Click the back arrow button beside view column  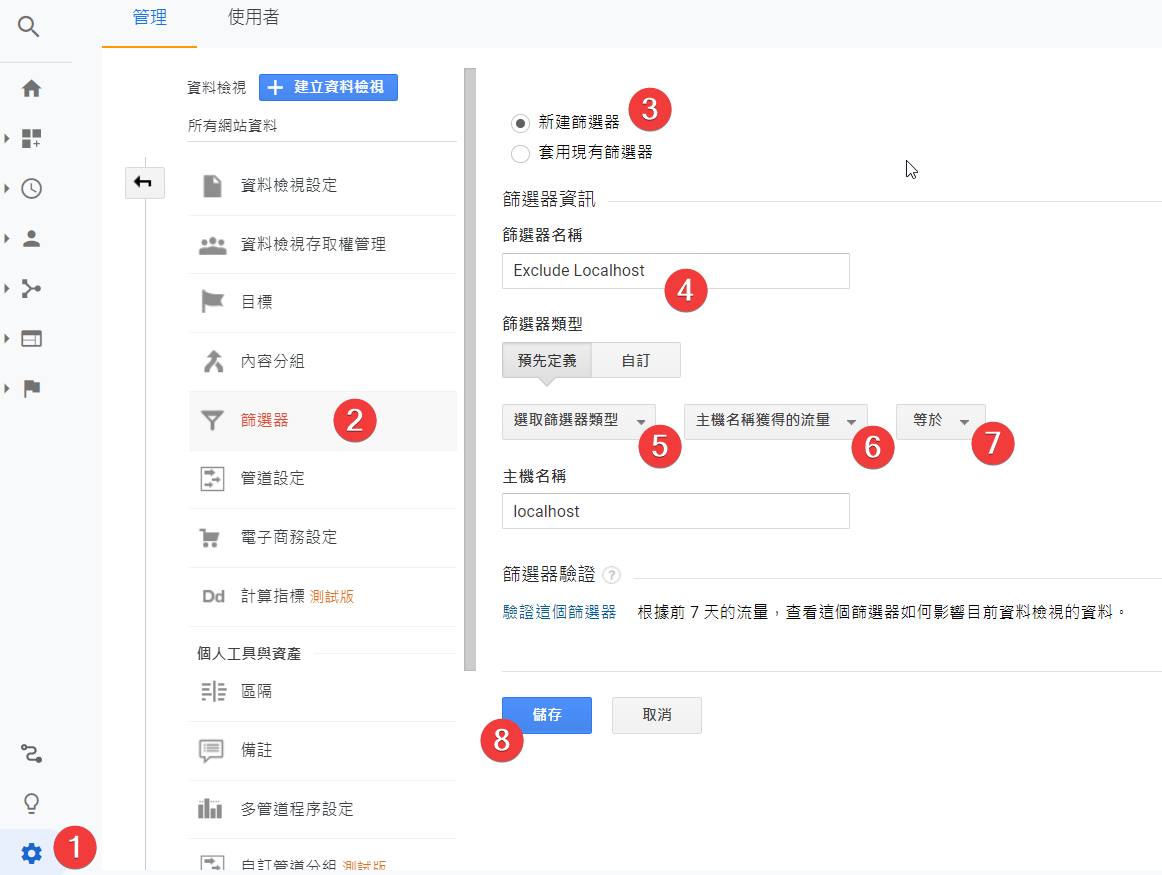tap(144, 182)
